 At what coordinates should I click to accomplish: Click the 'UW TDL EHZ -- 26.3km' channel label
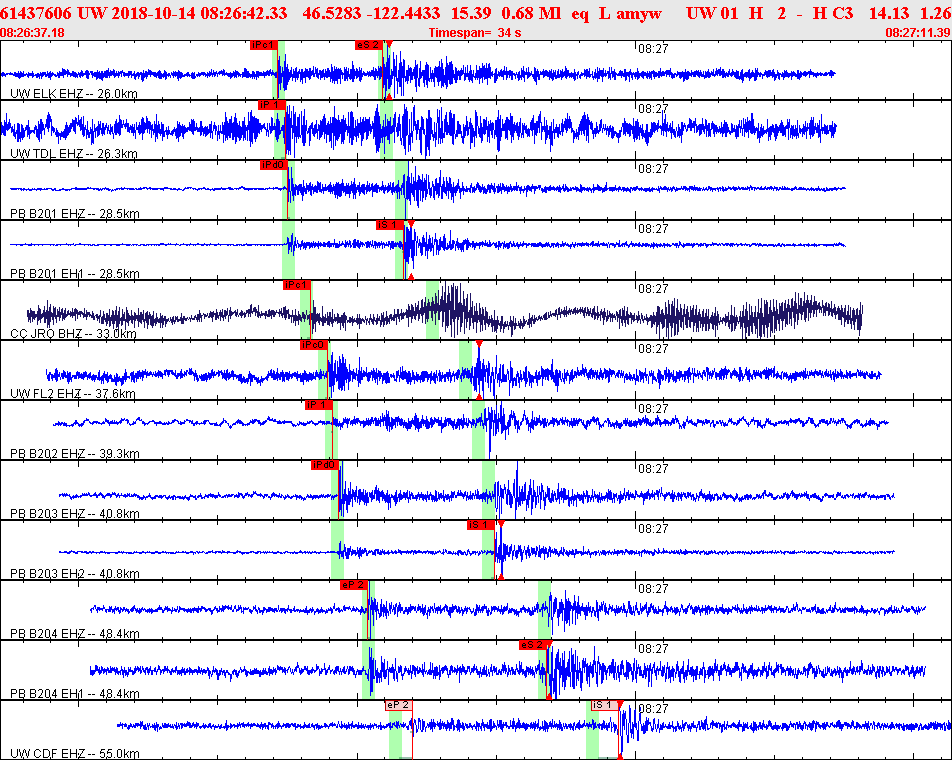[x=73, y=154]
